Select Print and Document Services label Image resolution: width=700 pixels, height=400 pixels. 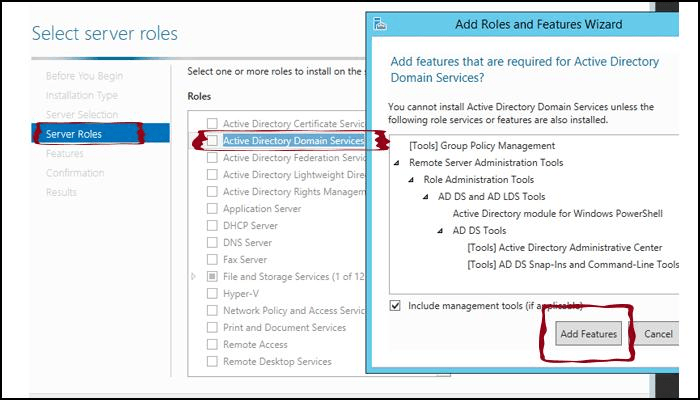tap(284, 327)
